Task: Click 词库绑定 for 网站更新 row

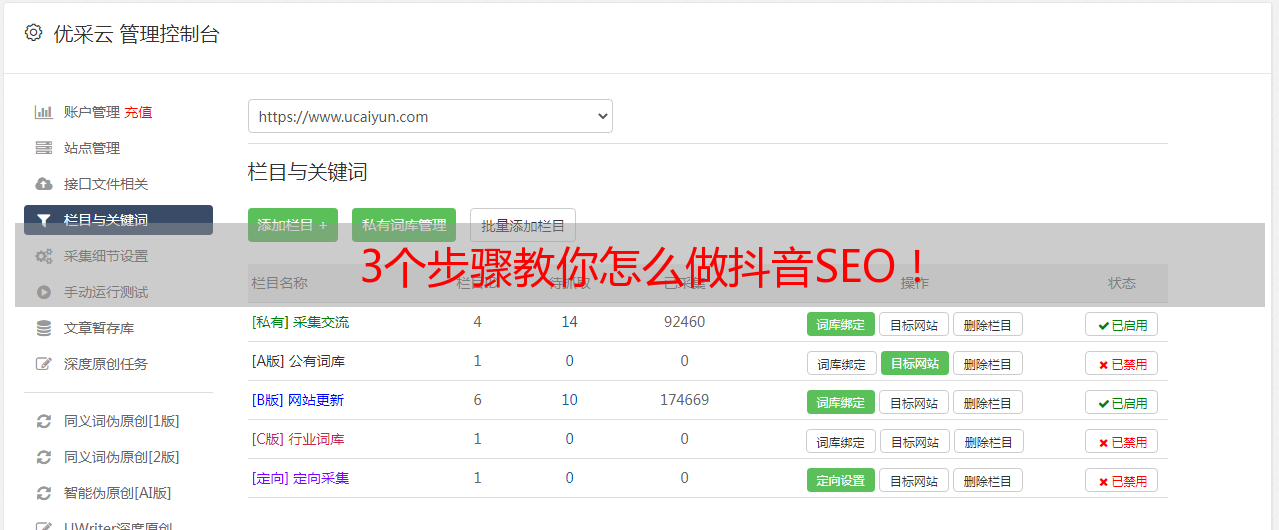Action: 841,402
